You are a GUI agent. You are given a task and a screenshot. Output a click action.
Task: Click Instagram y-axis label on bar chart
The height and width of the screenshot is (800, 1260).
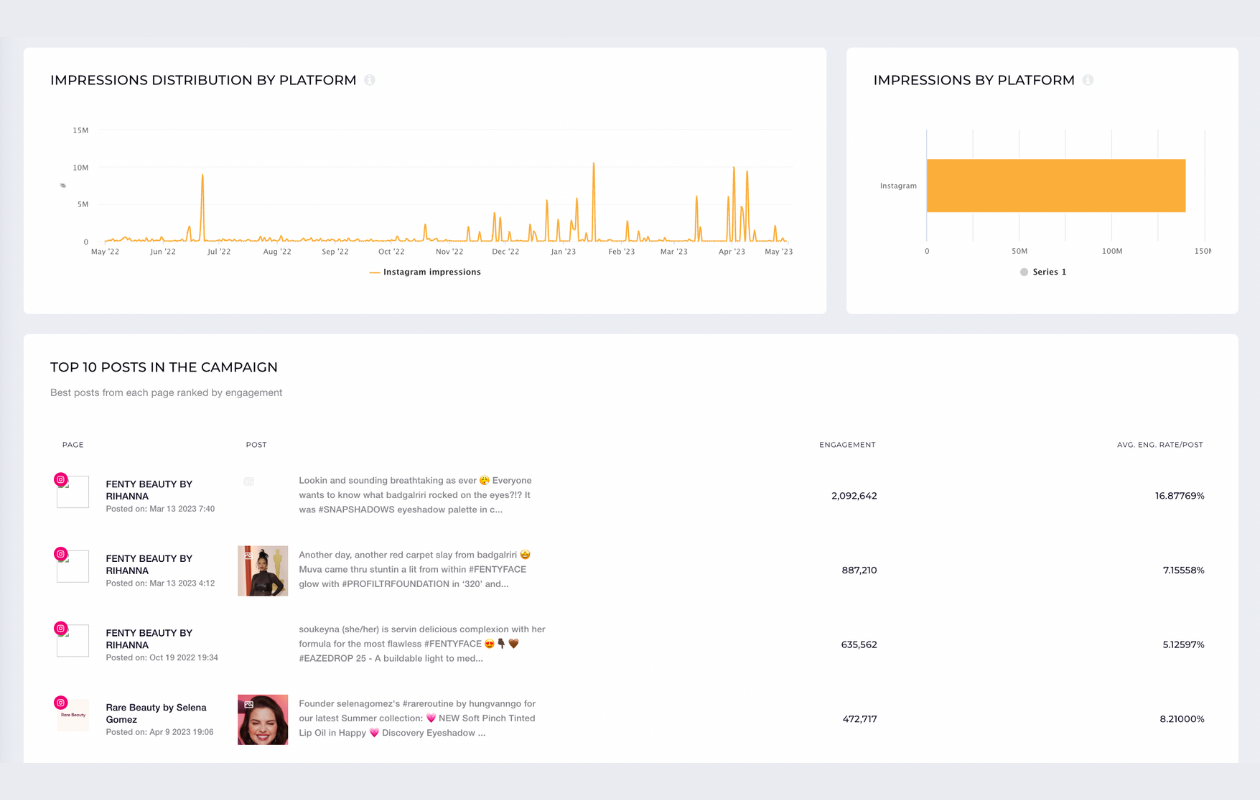(x=898, y=186)
